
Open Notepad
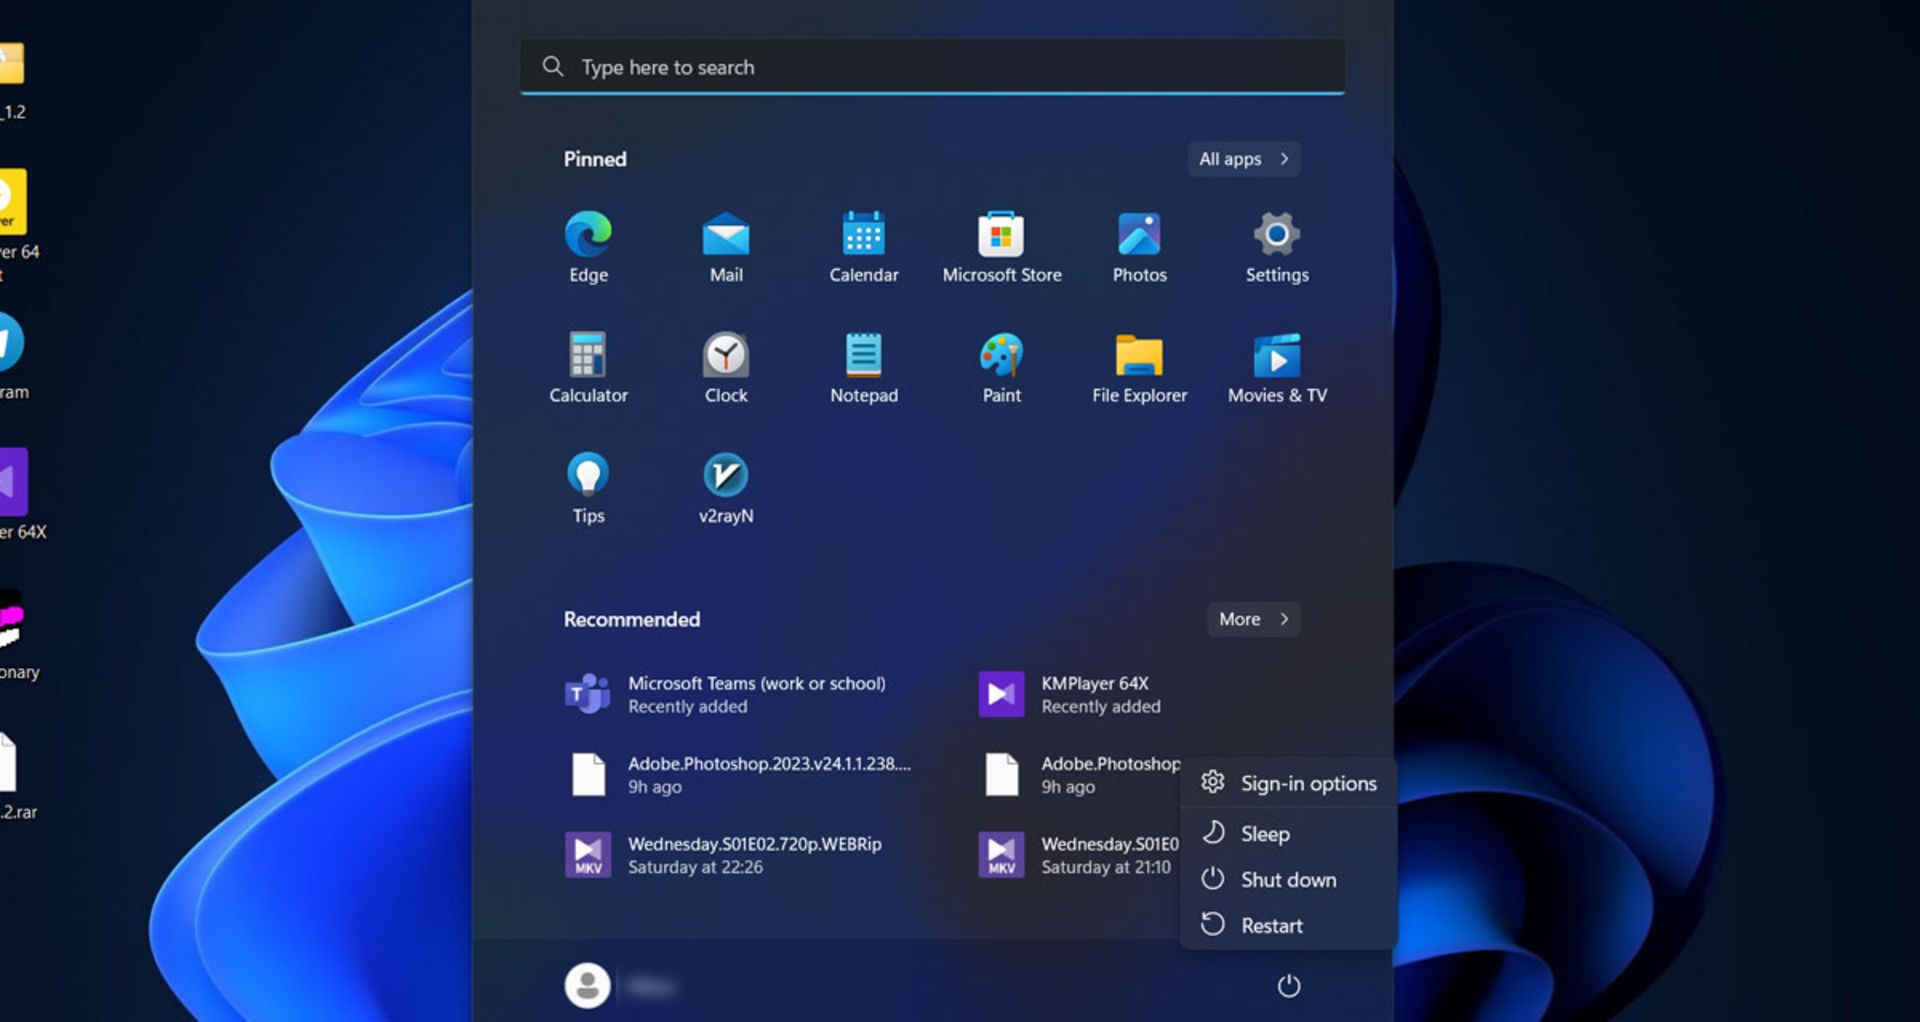[x=864, y=368]
